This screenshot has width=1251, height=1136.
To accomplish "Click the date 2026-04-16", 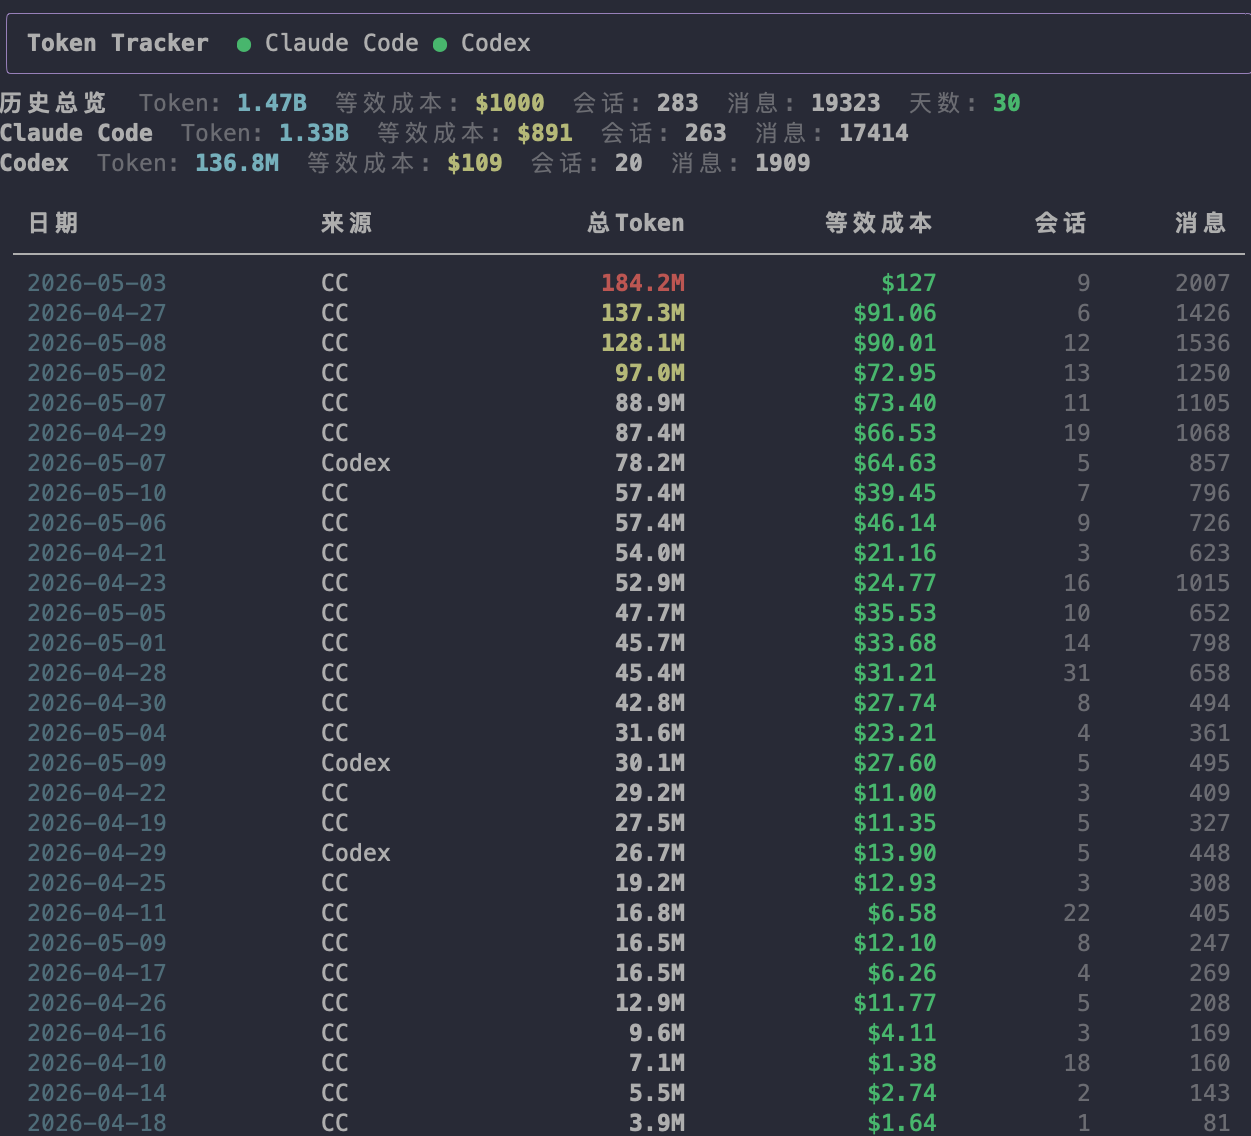I will (x=97, y=1033).
